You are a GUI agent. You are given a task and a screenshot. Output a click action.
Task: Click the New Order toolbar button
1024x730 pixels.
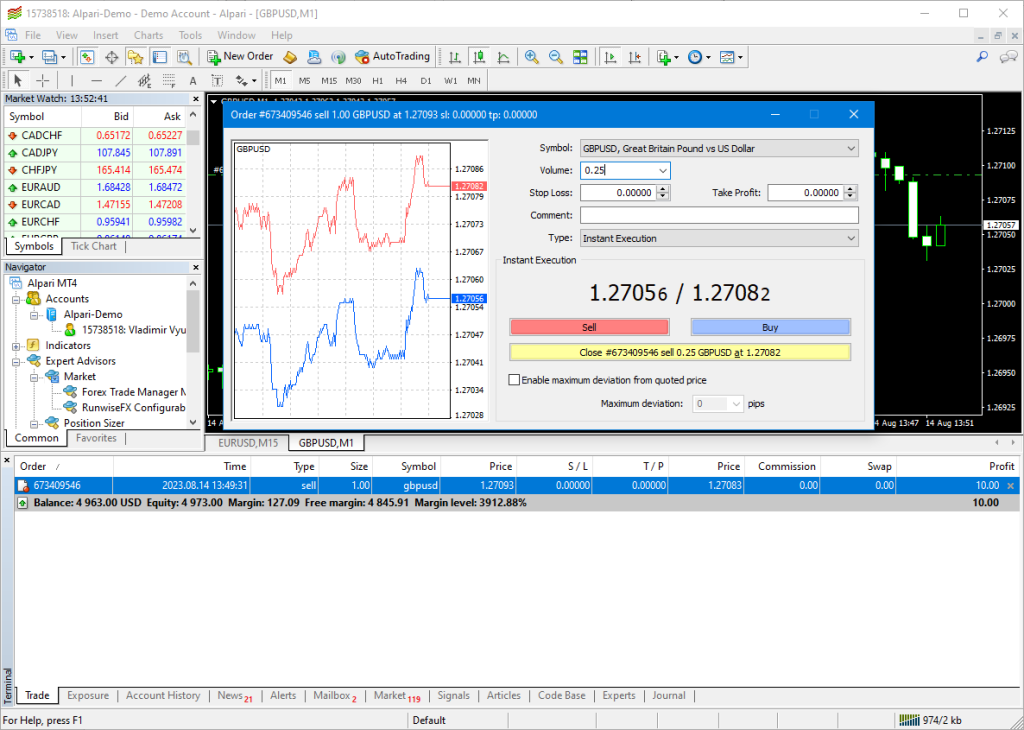(x=240, y=57)
